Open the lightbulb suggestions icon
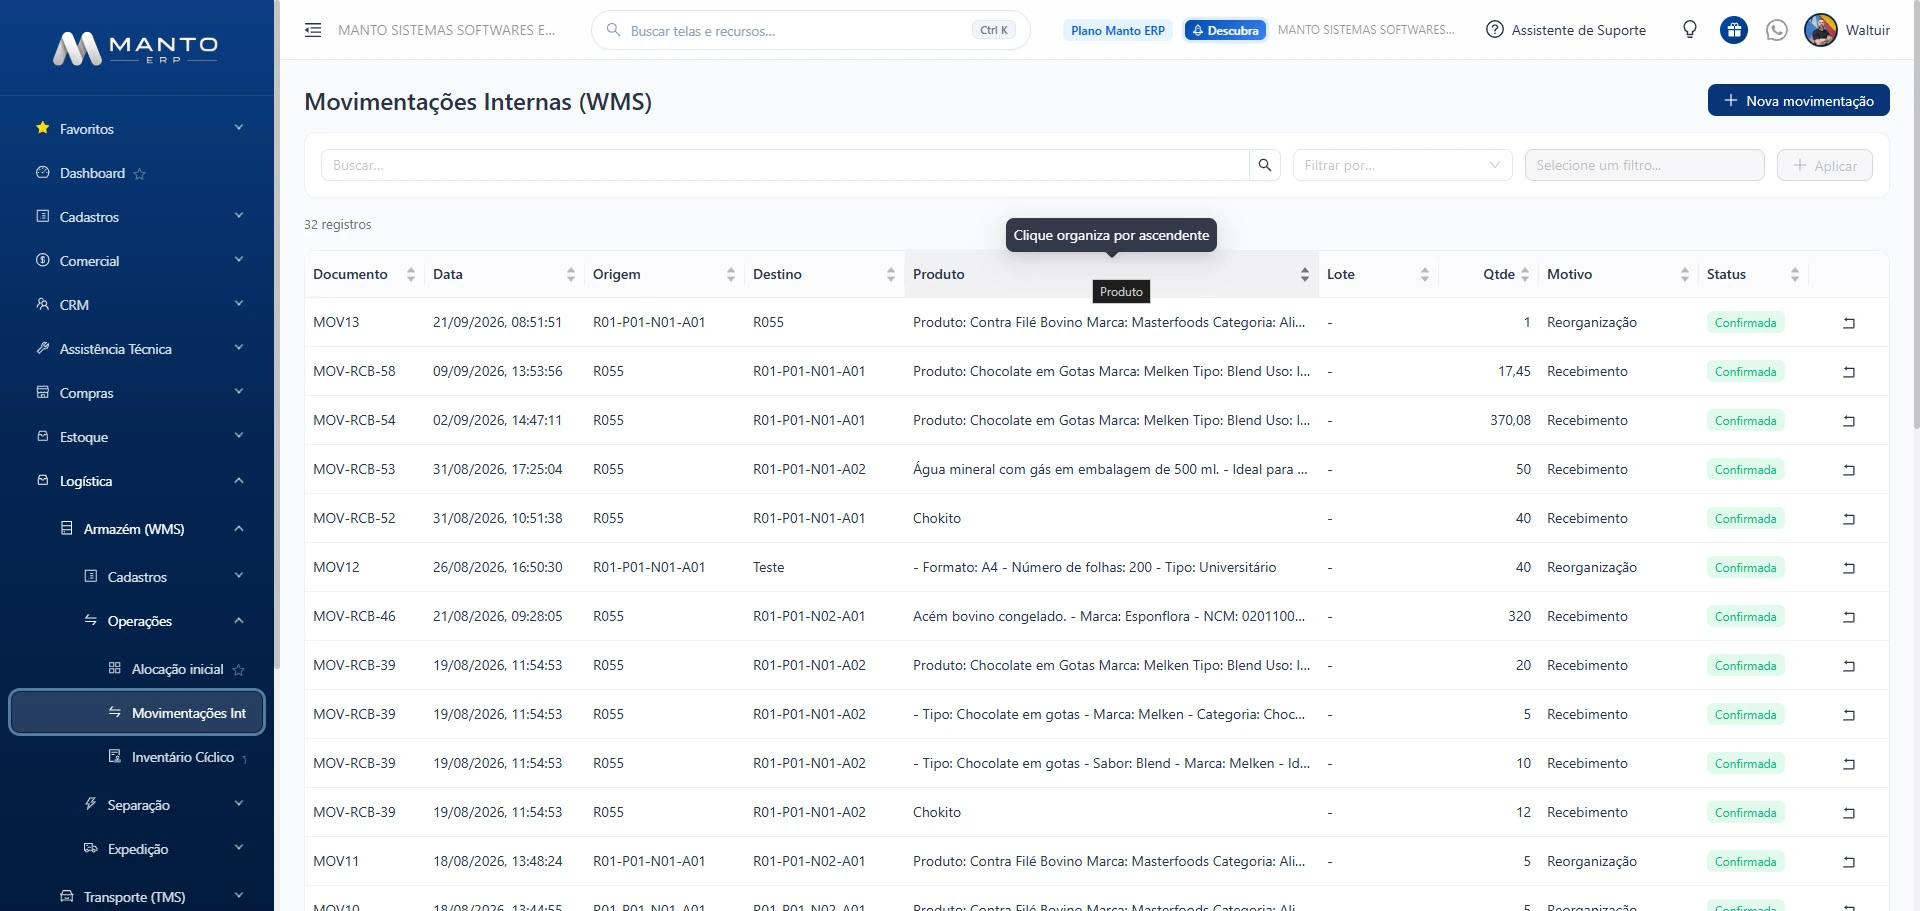This screenshot has height=911, width=1920. 1690,30
